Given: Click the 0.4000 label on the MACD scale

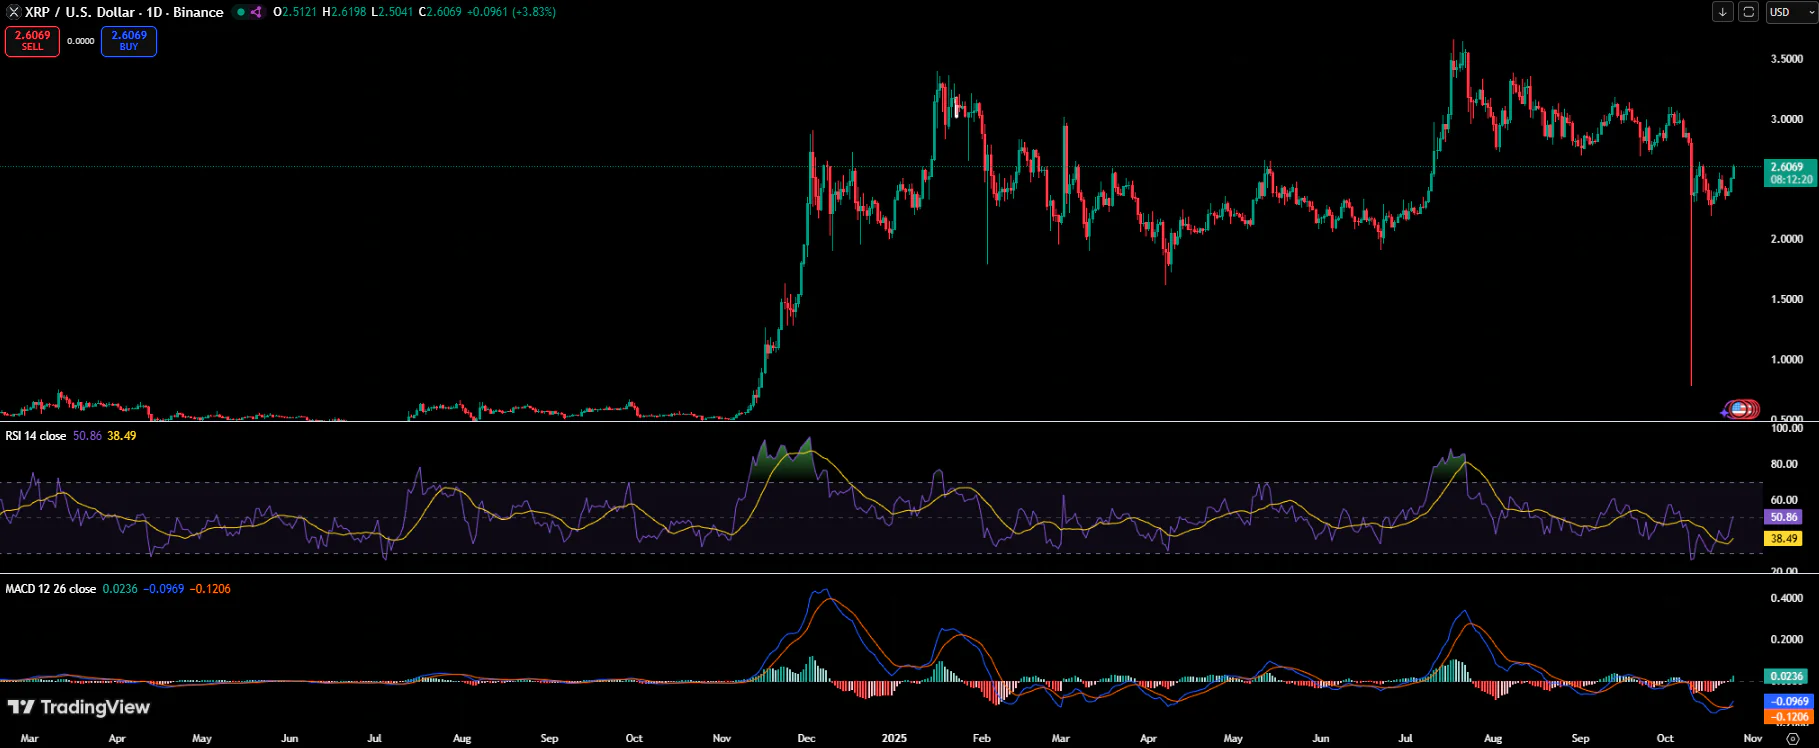Looking at the screenshot, I should click(1787, 598).
